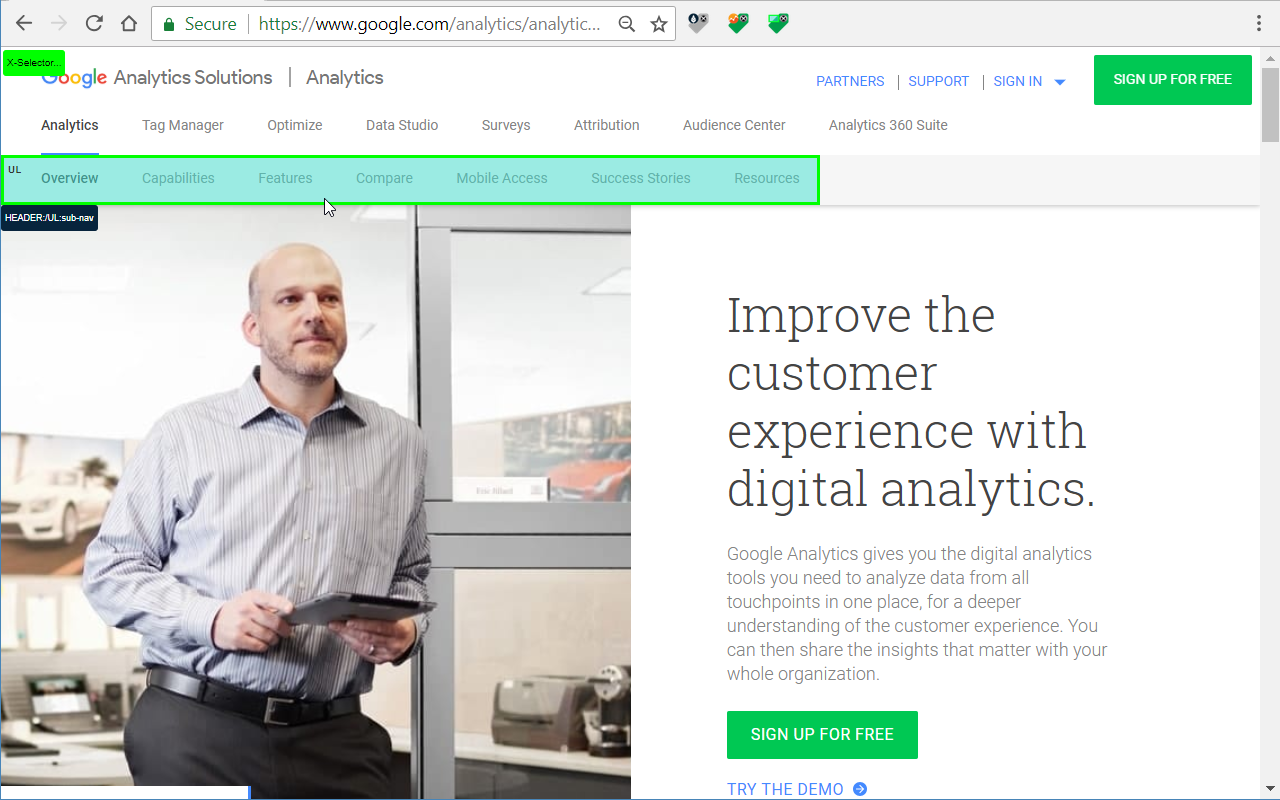The height and width of the screenshot is (800, 1280).
Task: Click Sign Up For Free below the description
Action: point(822,735)
